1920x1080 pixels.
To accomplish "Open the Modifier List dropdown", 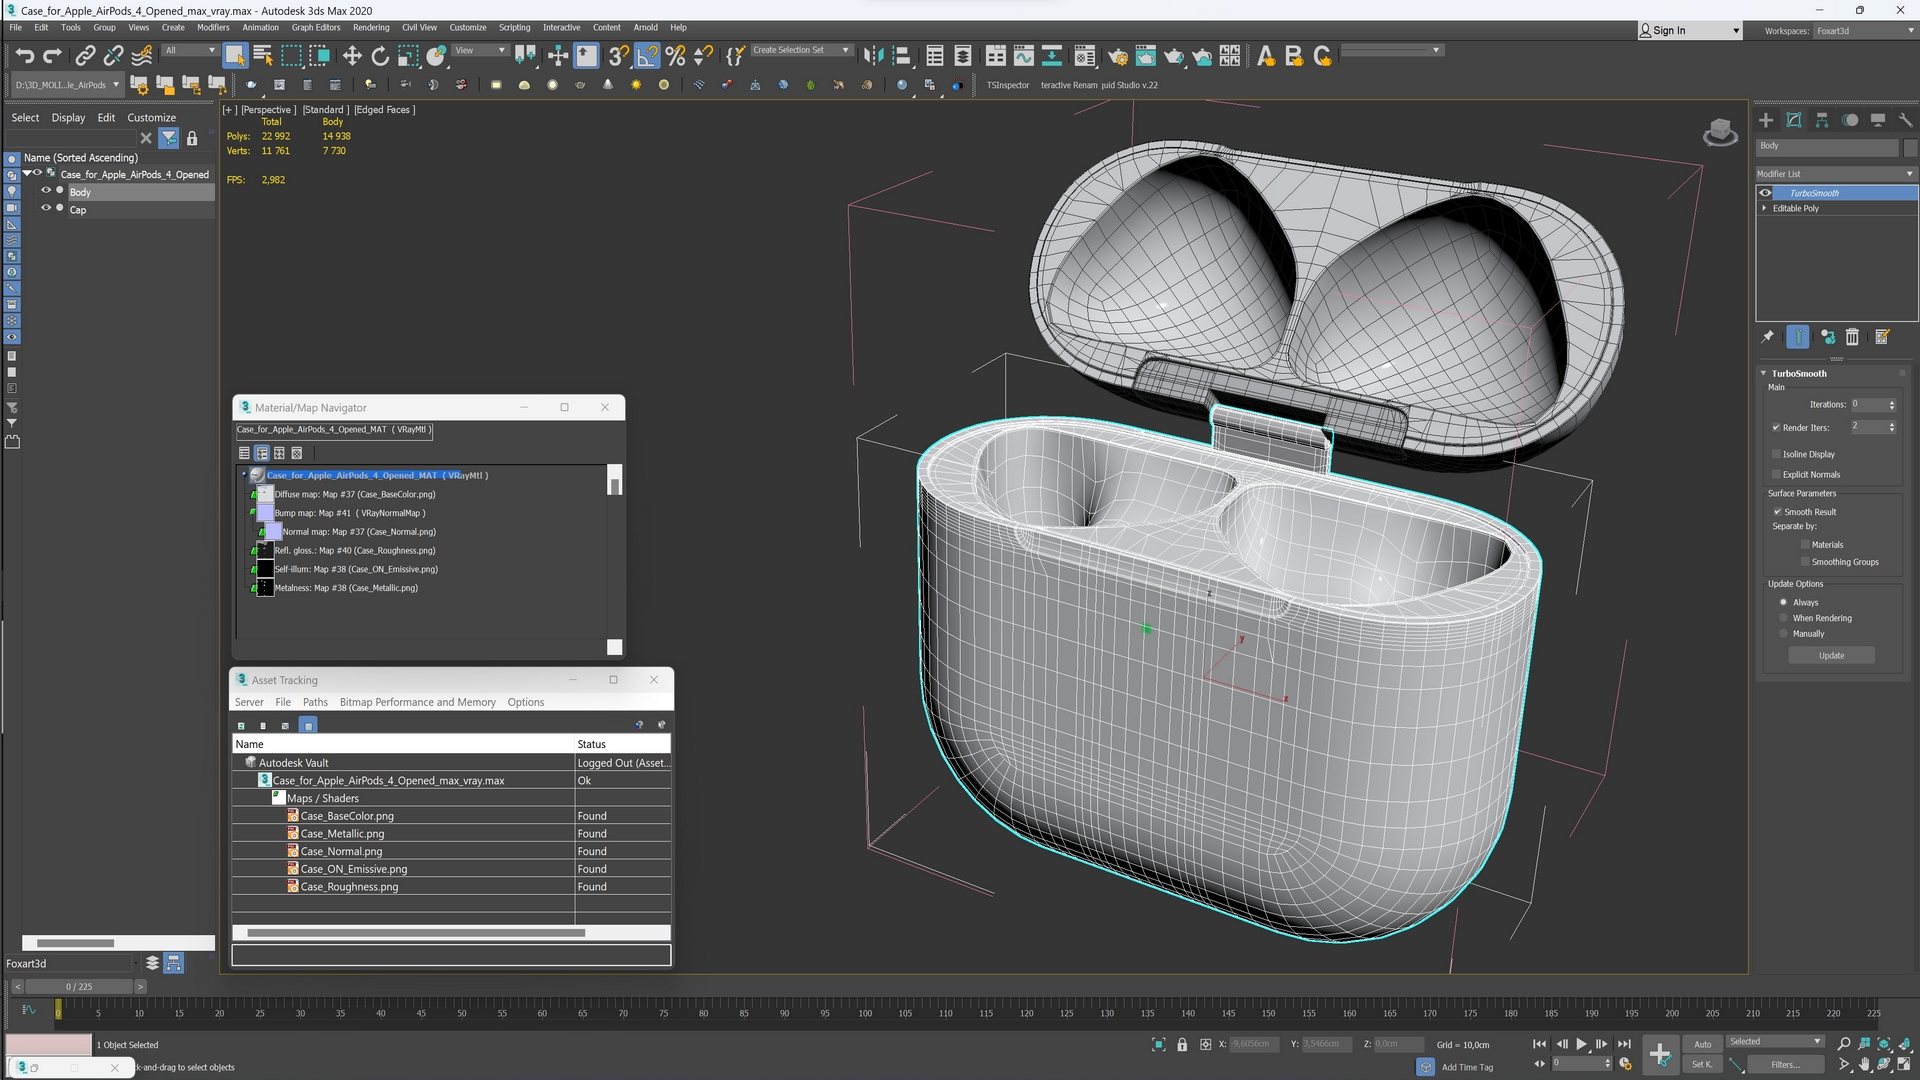I will pyautogui.click(x=1836, y=174).
